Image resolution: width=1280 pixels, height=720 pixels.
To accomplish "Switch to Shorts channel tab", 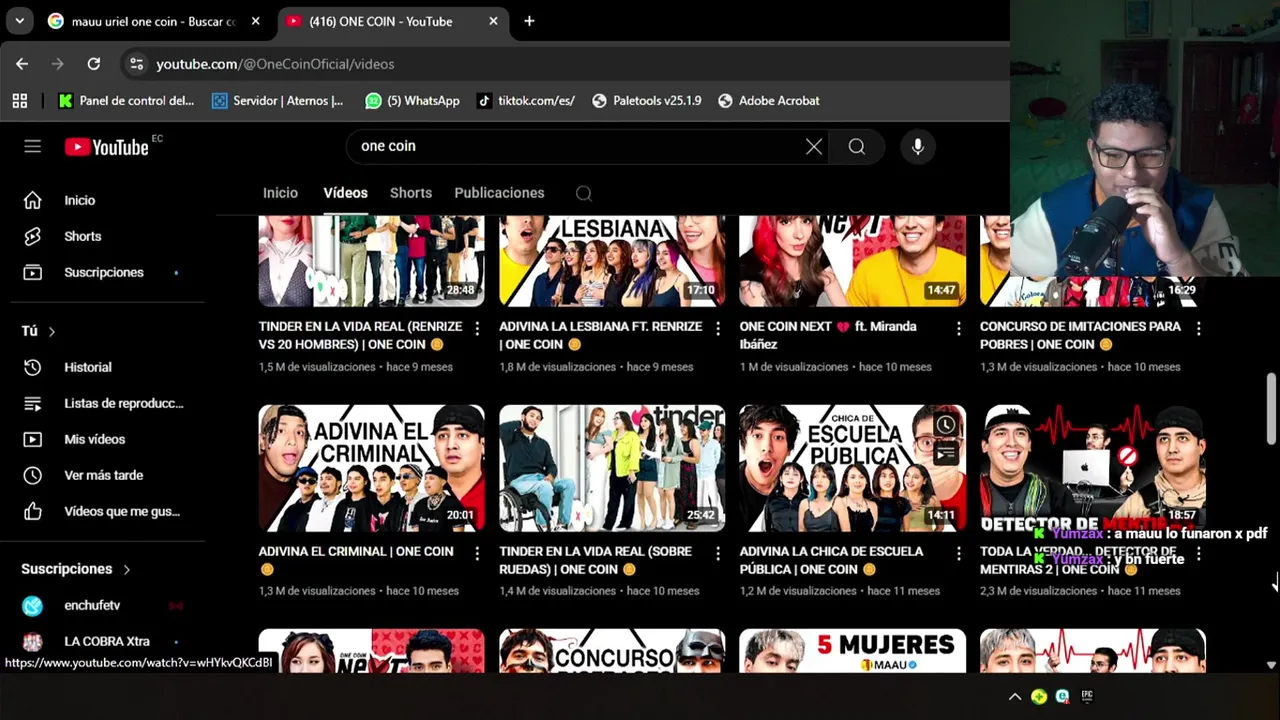I will (x=411, y=193).
